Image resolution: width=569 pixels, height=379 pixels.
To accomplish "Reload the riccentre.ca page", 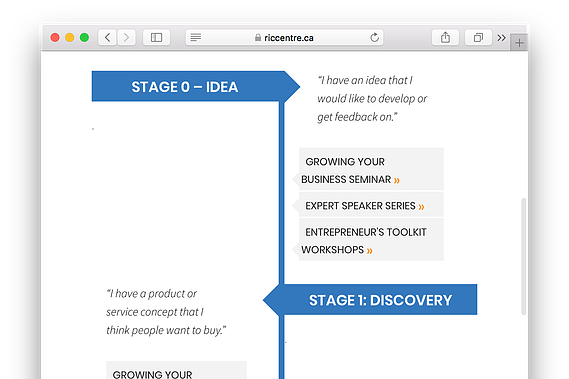I will pos(374,37).
